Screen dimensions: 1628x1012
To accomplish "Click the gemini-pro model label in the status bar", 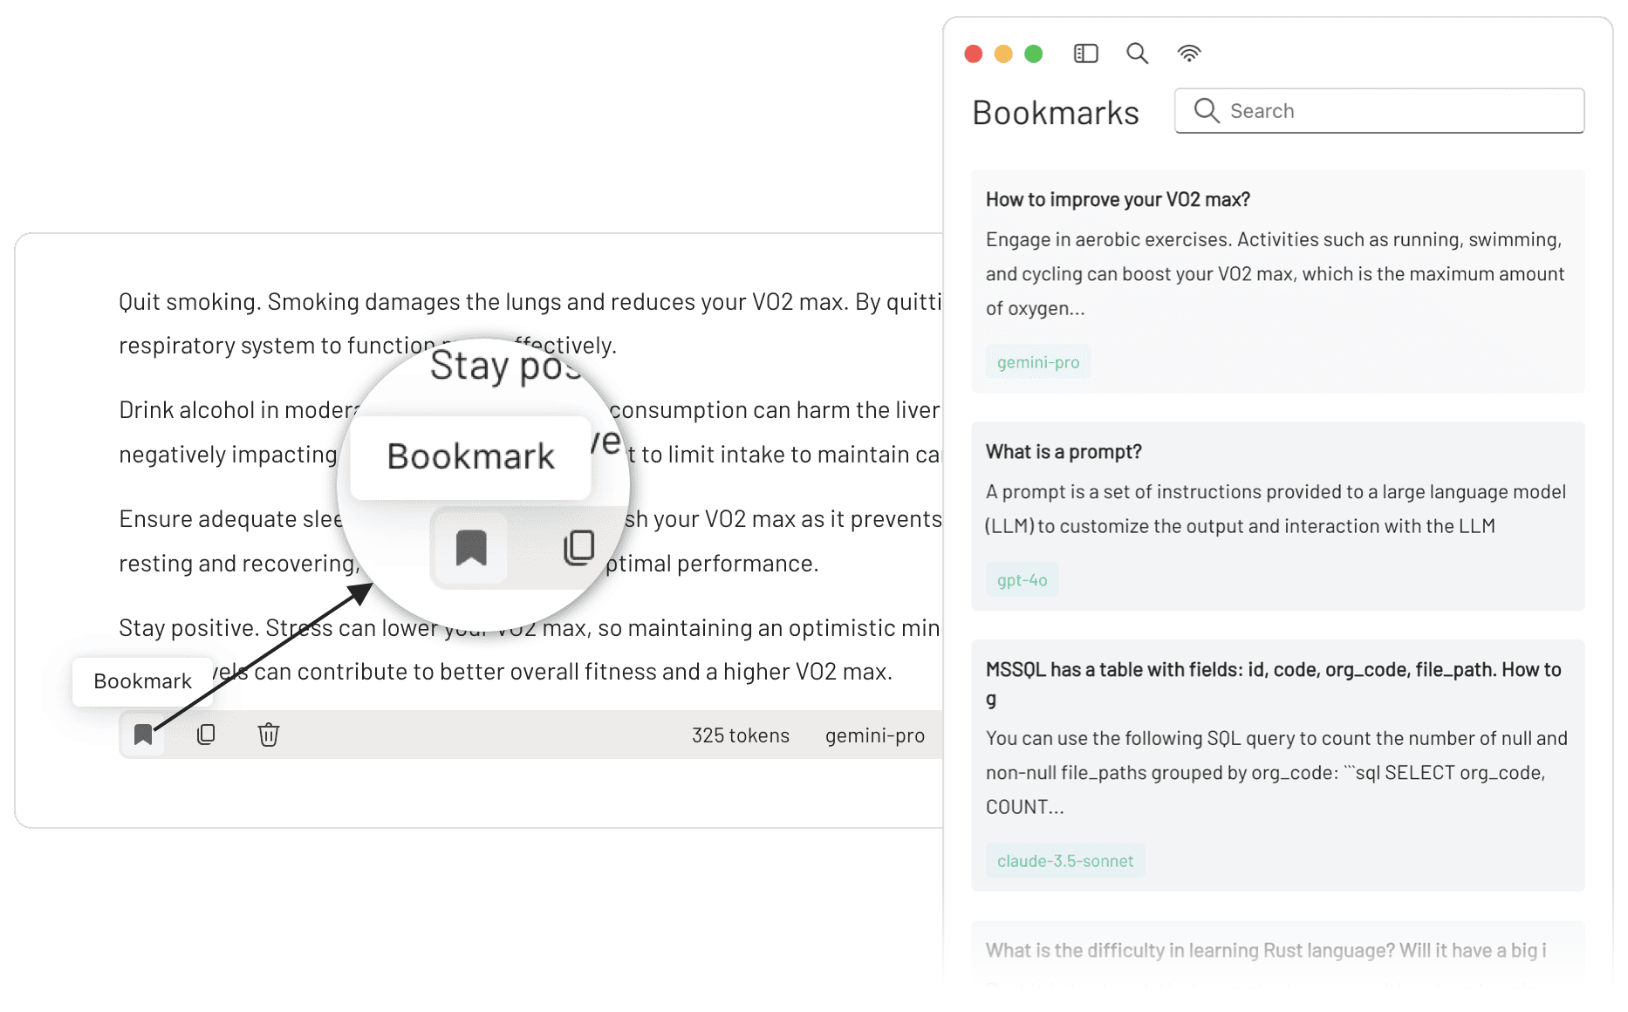I will click(875, 734).
